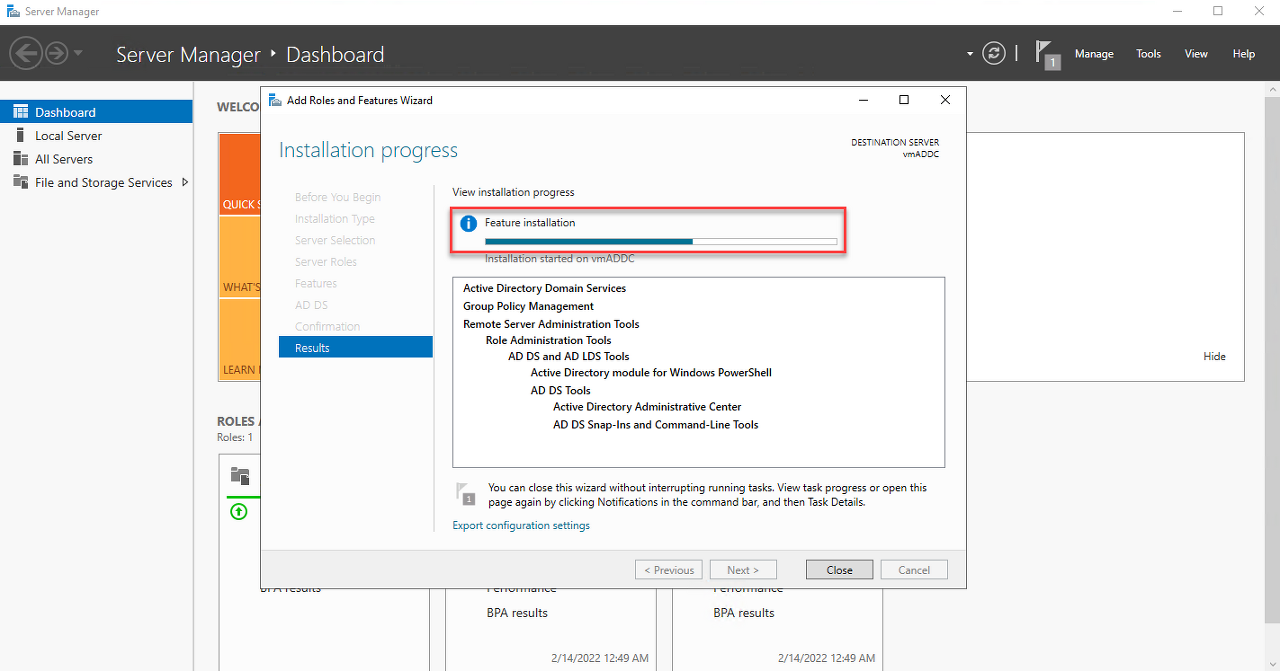Screen dimensions: 1280x671
Task: Click the AD DS Tools entry
Action: click(x=561, y=390)
